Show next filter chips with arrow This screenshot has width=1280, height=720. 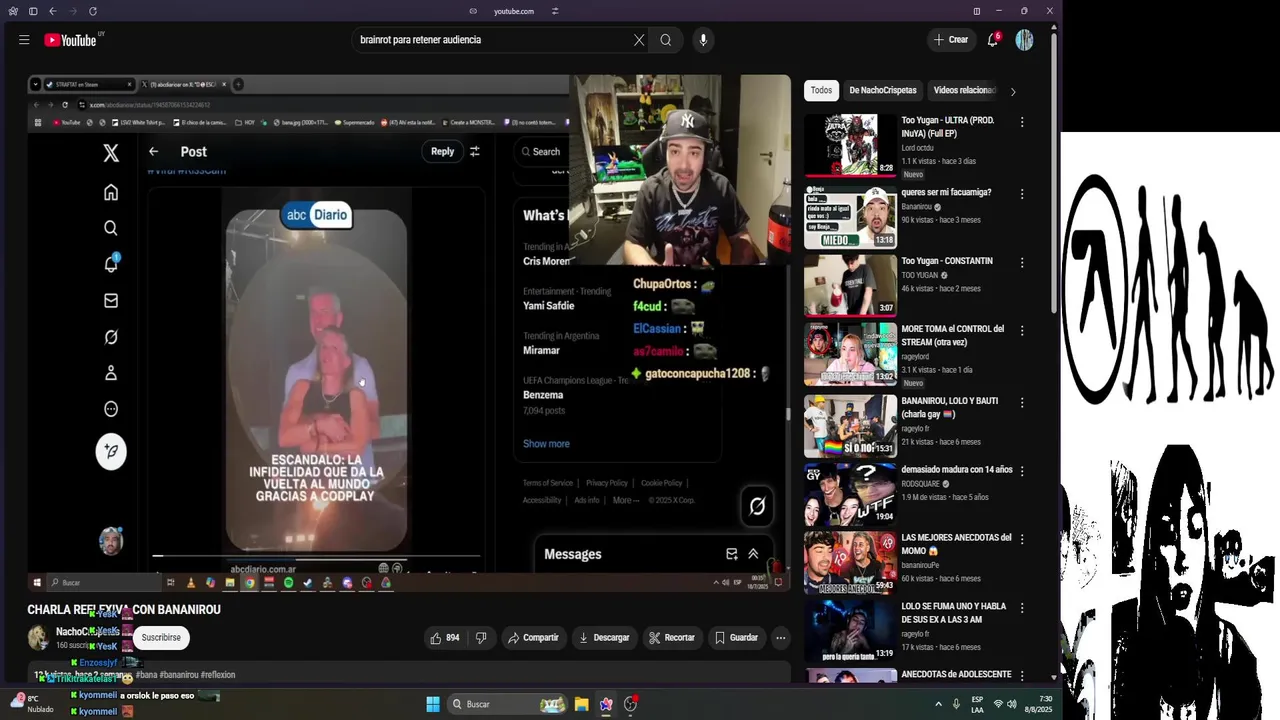pyautogui.click(x=1013, y=91)
